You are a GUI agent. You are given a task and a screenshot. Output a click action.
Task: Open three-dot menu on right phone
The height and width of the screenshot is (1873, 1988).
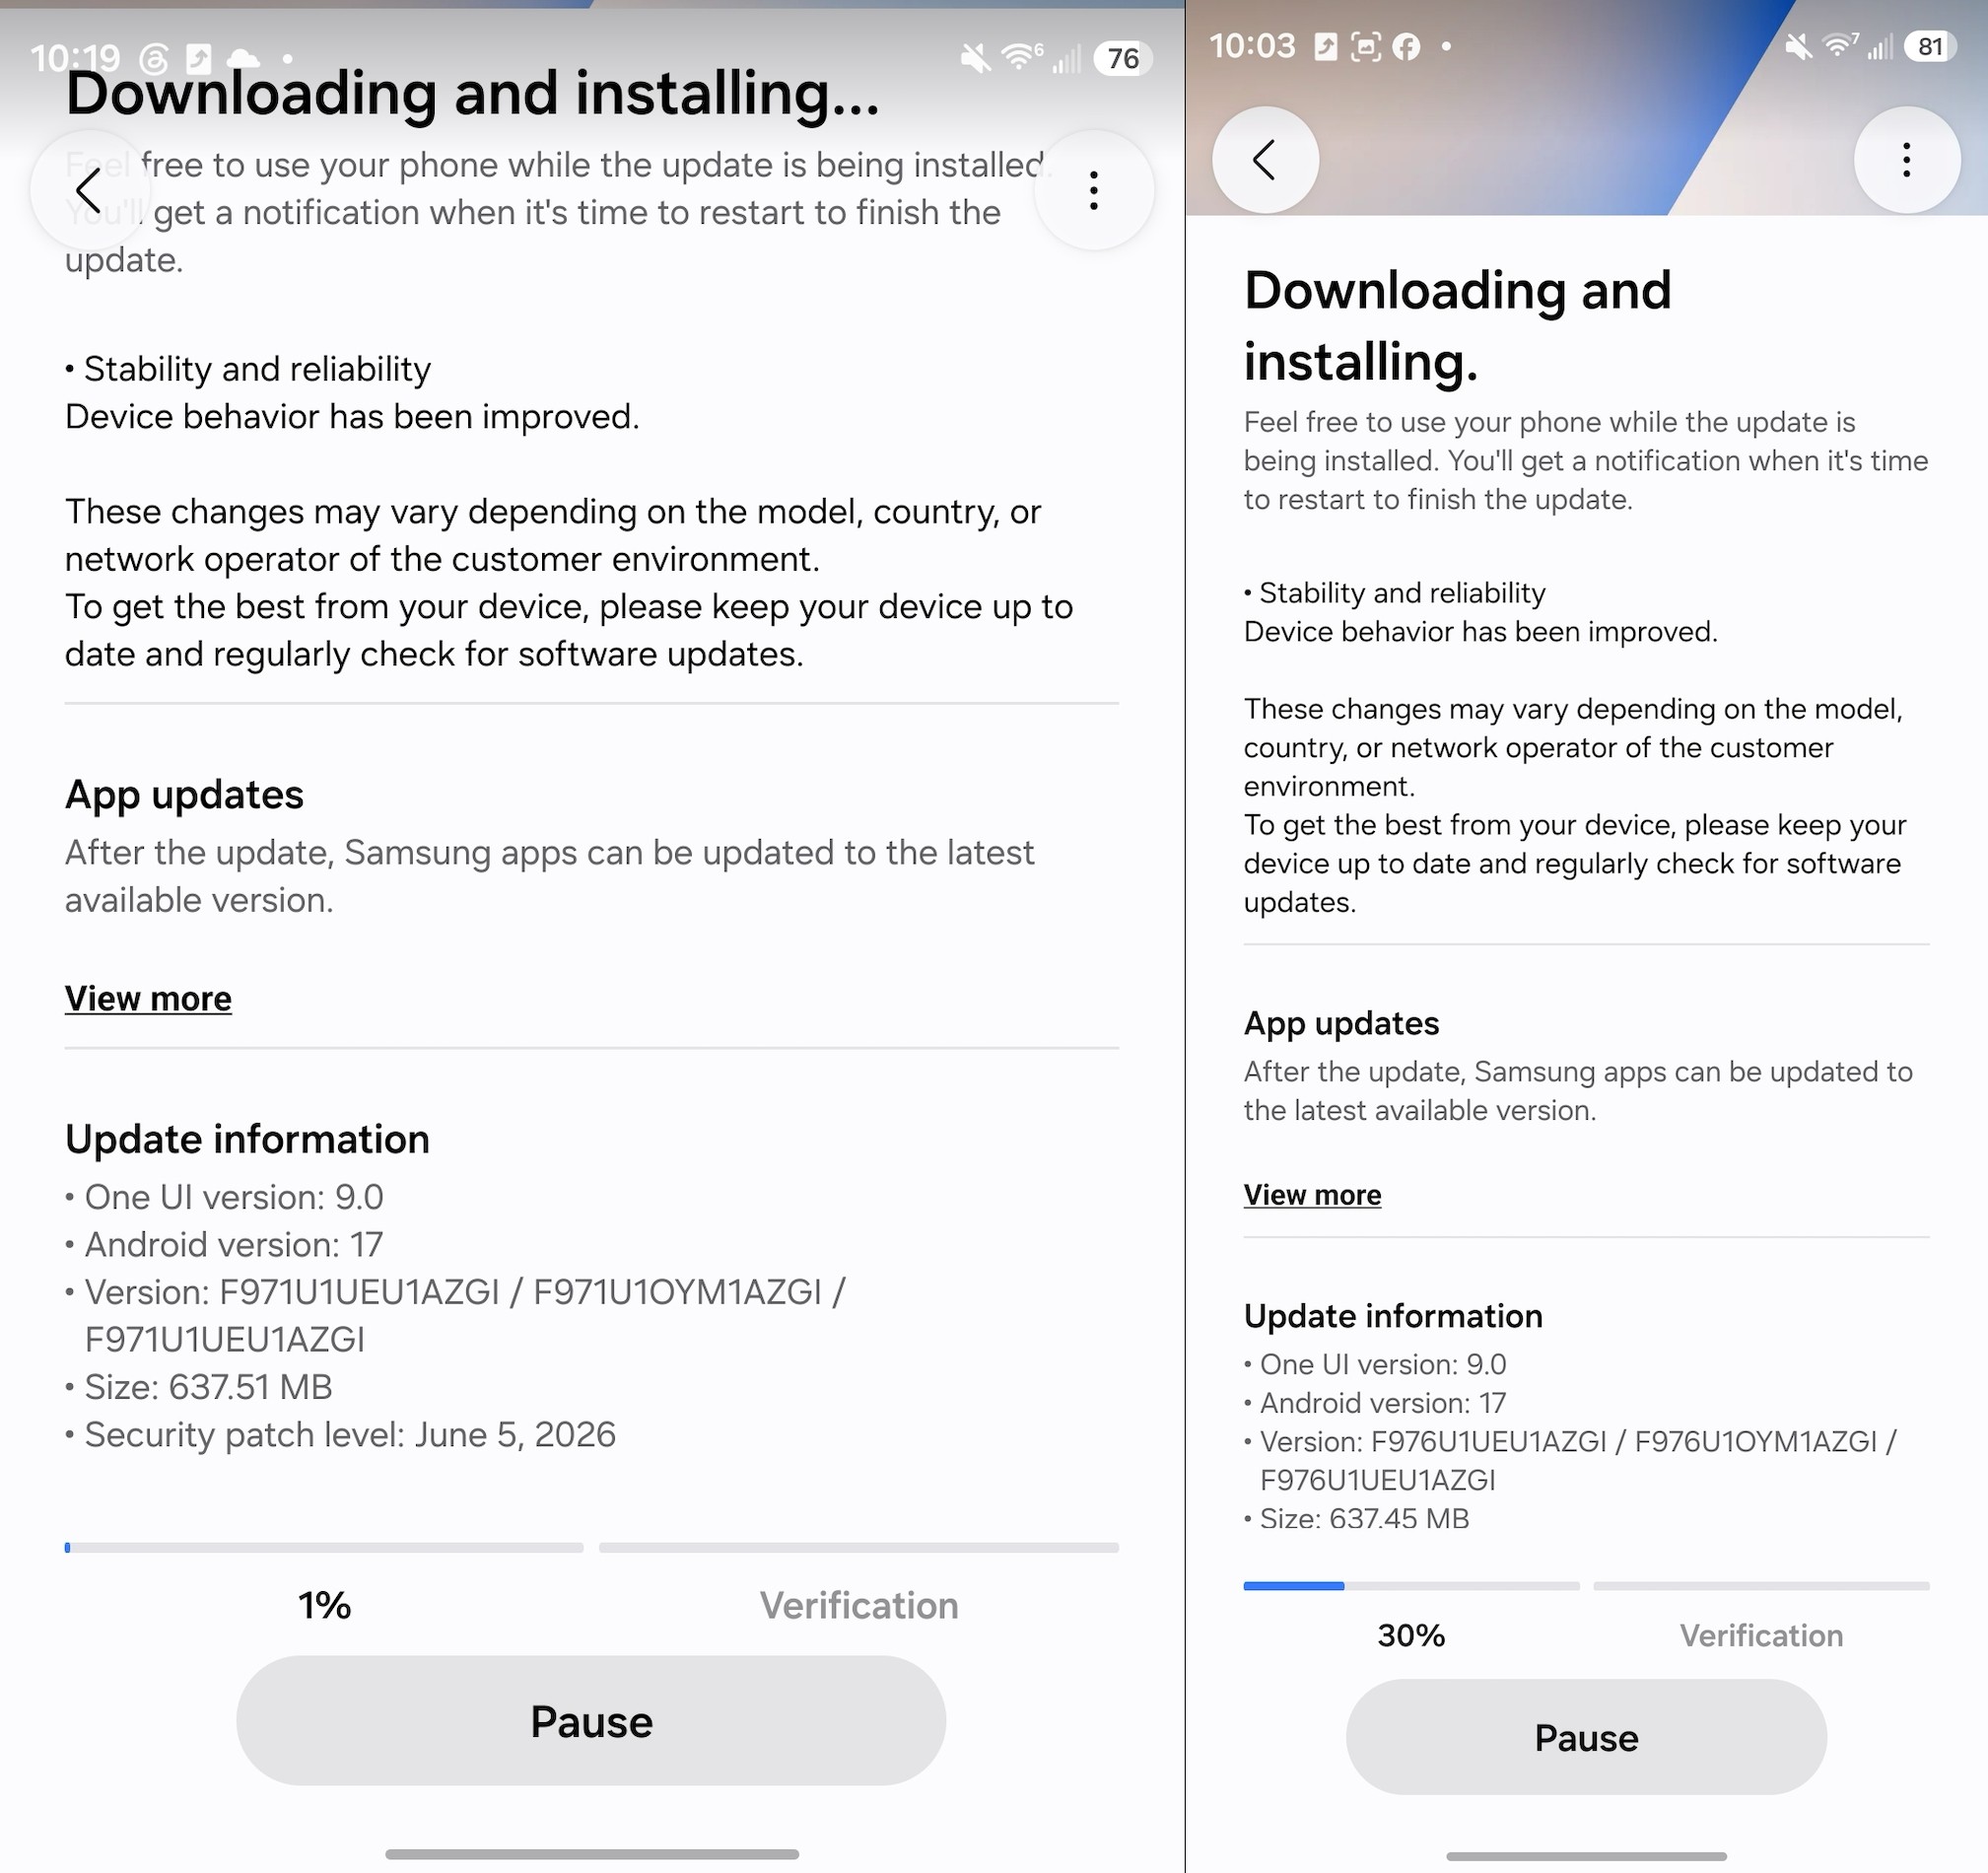point(1907,160)
